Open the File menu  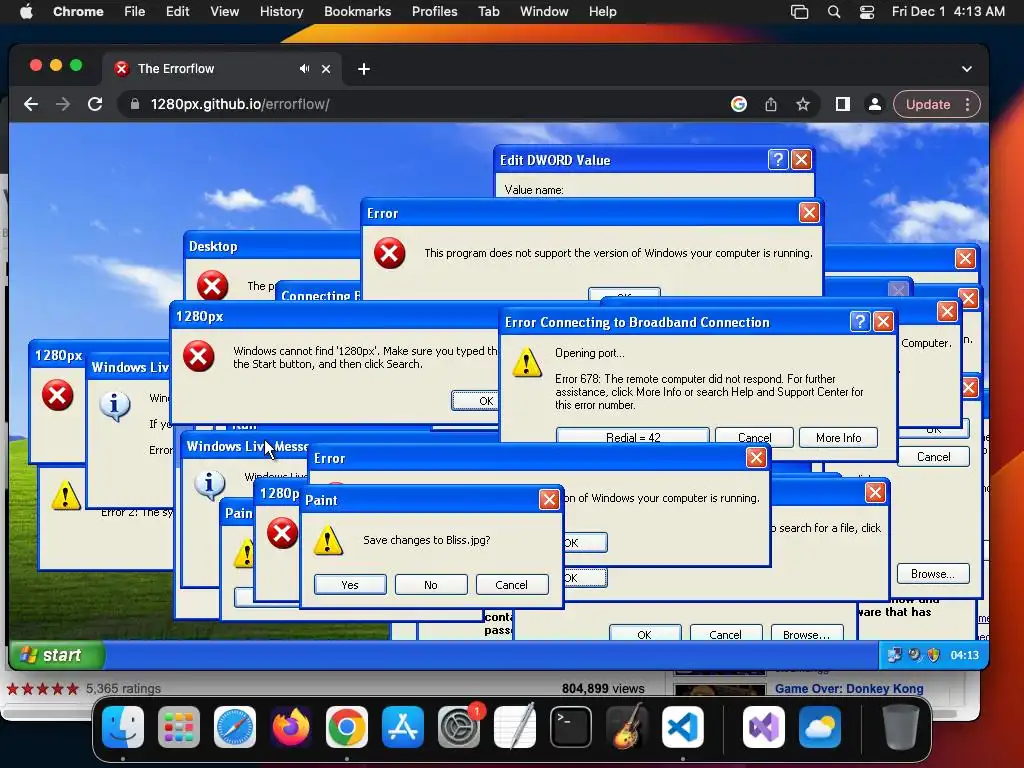(x=135, y=12)
